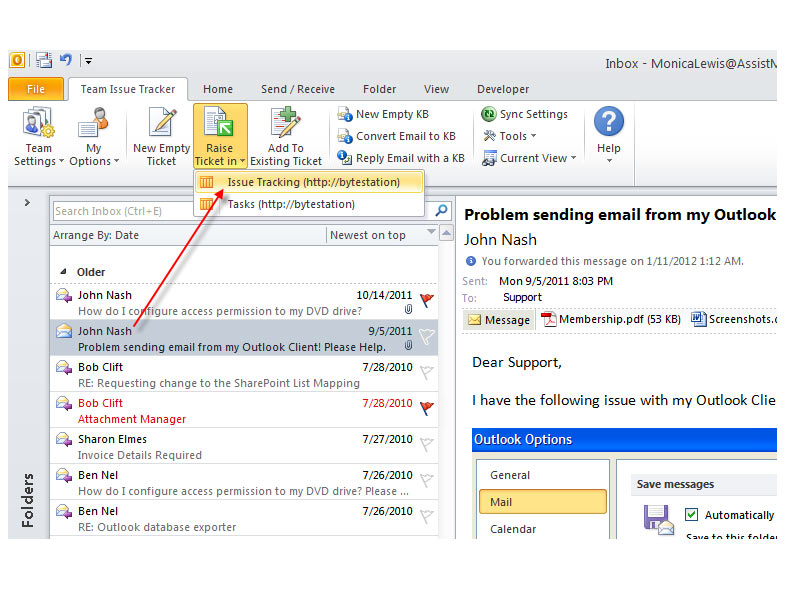Click Reply Email with a KB
Screen dimensions: 785x589
(409, 158)
